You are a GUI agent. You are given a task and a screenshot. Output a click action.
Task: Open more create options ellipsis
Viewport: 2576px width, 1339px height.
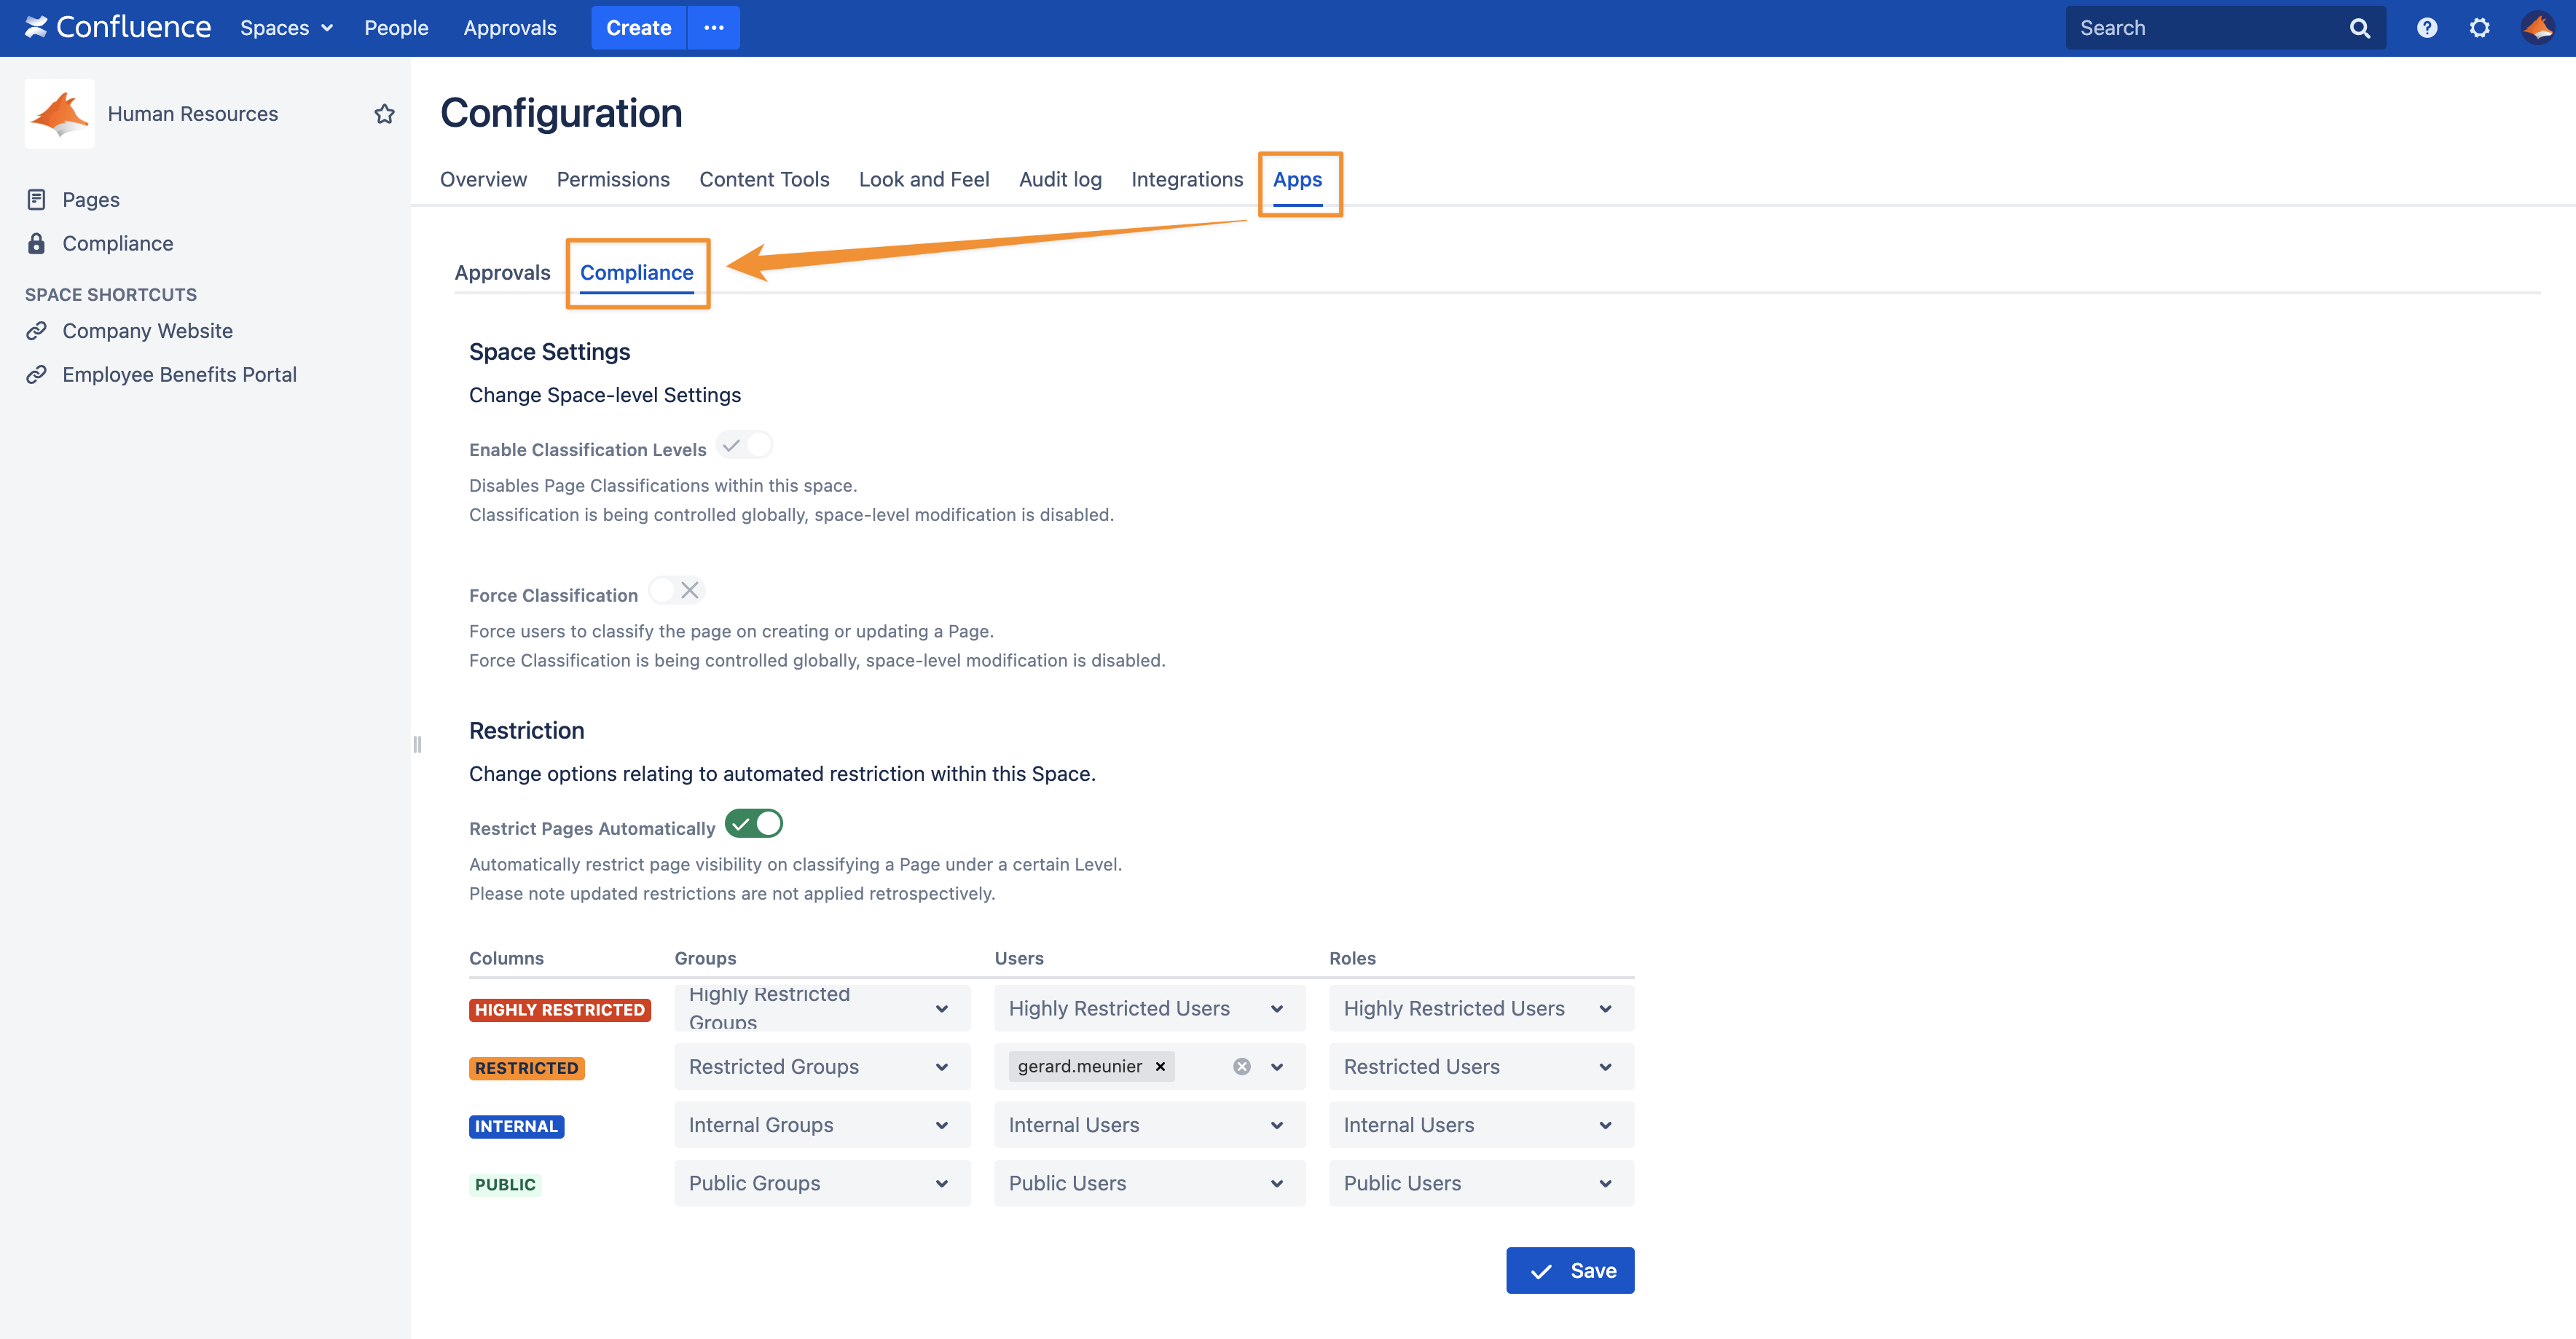click(x=713, y=28)
